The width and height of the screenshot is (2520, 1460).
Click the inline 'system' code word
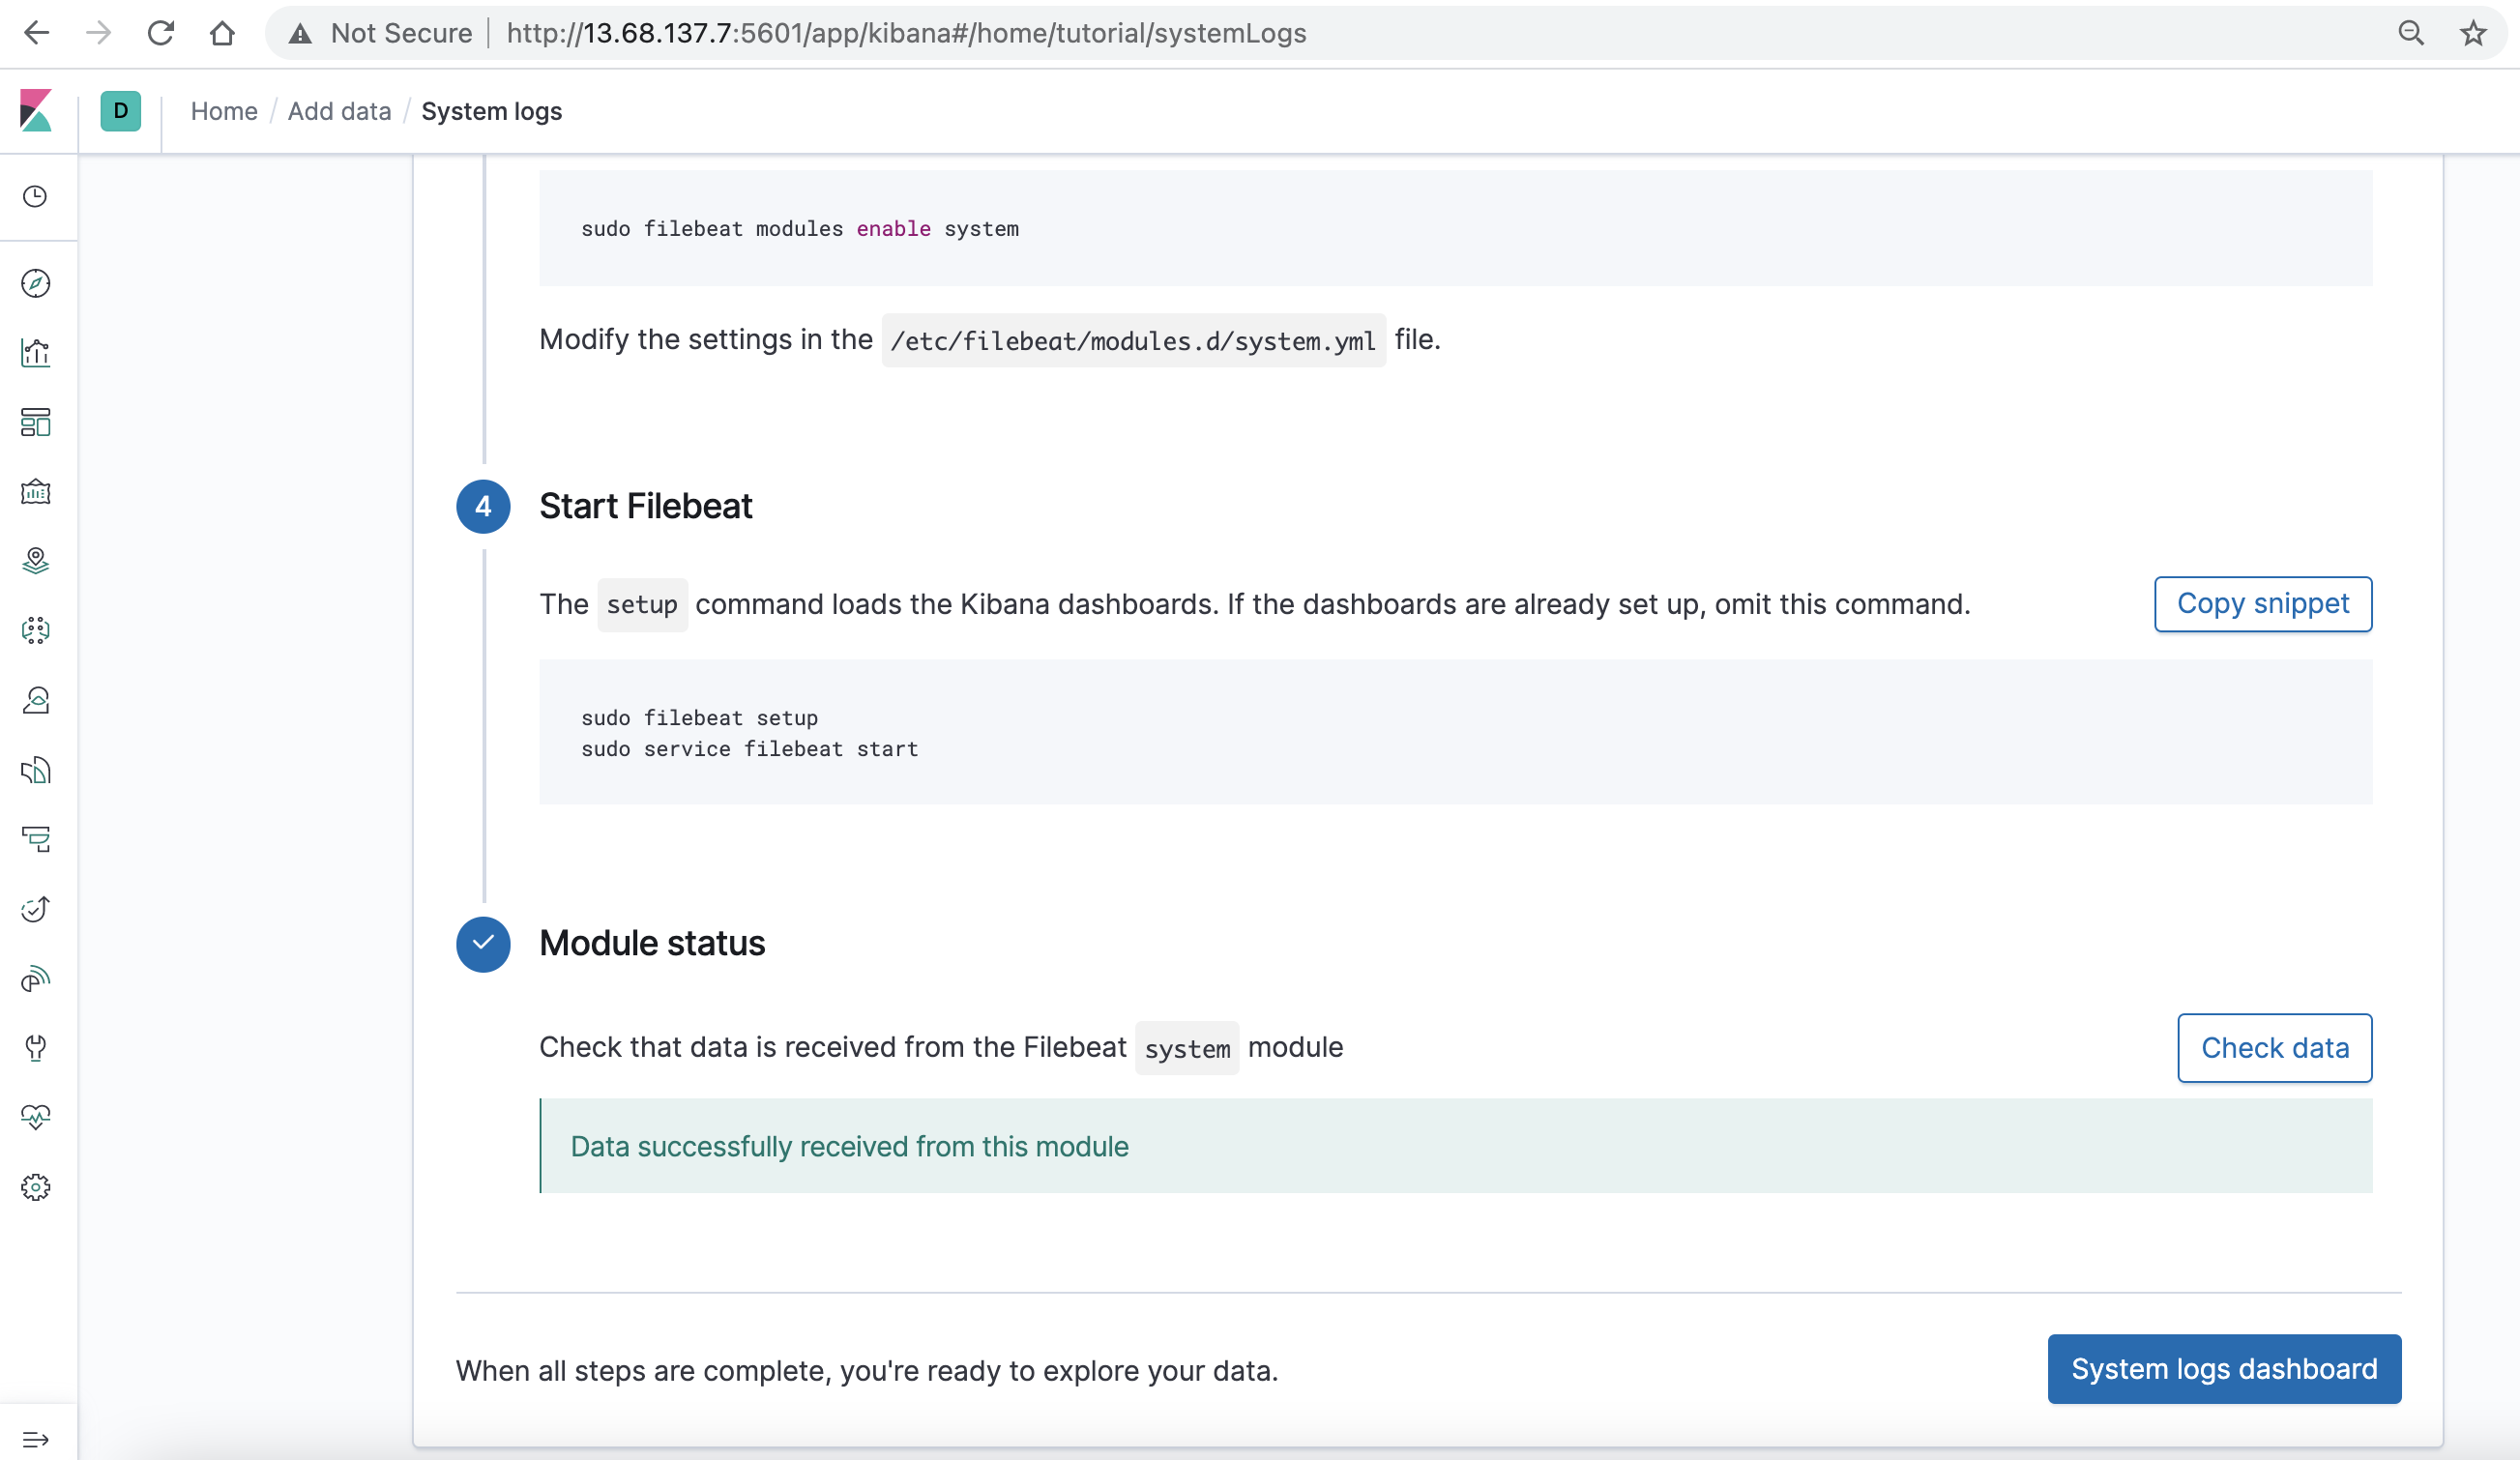point(1187,1049)
